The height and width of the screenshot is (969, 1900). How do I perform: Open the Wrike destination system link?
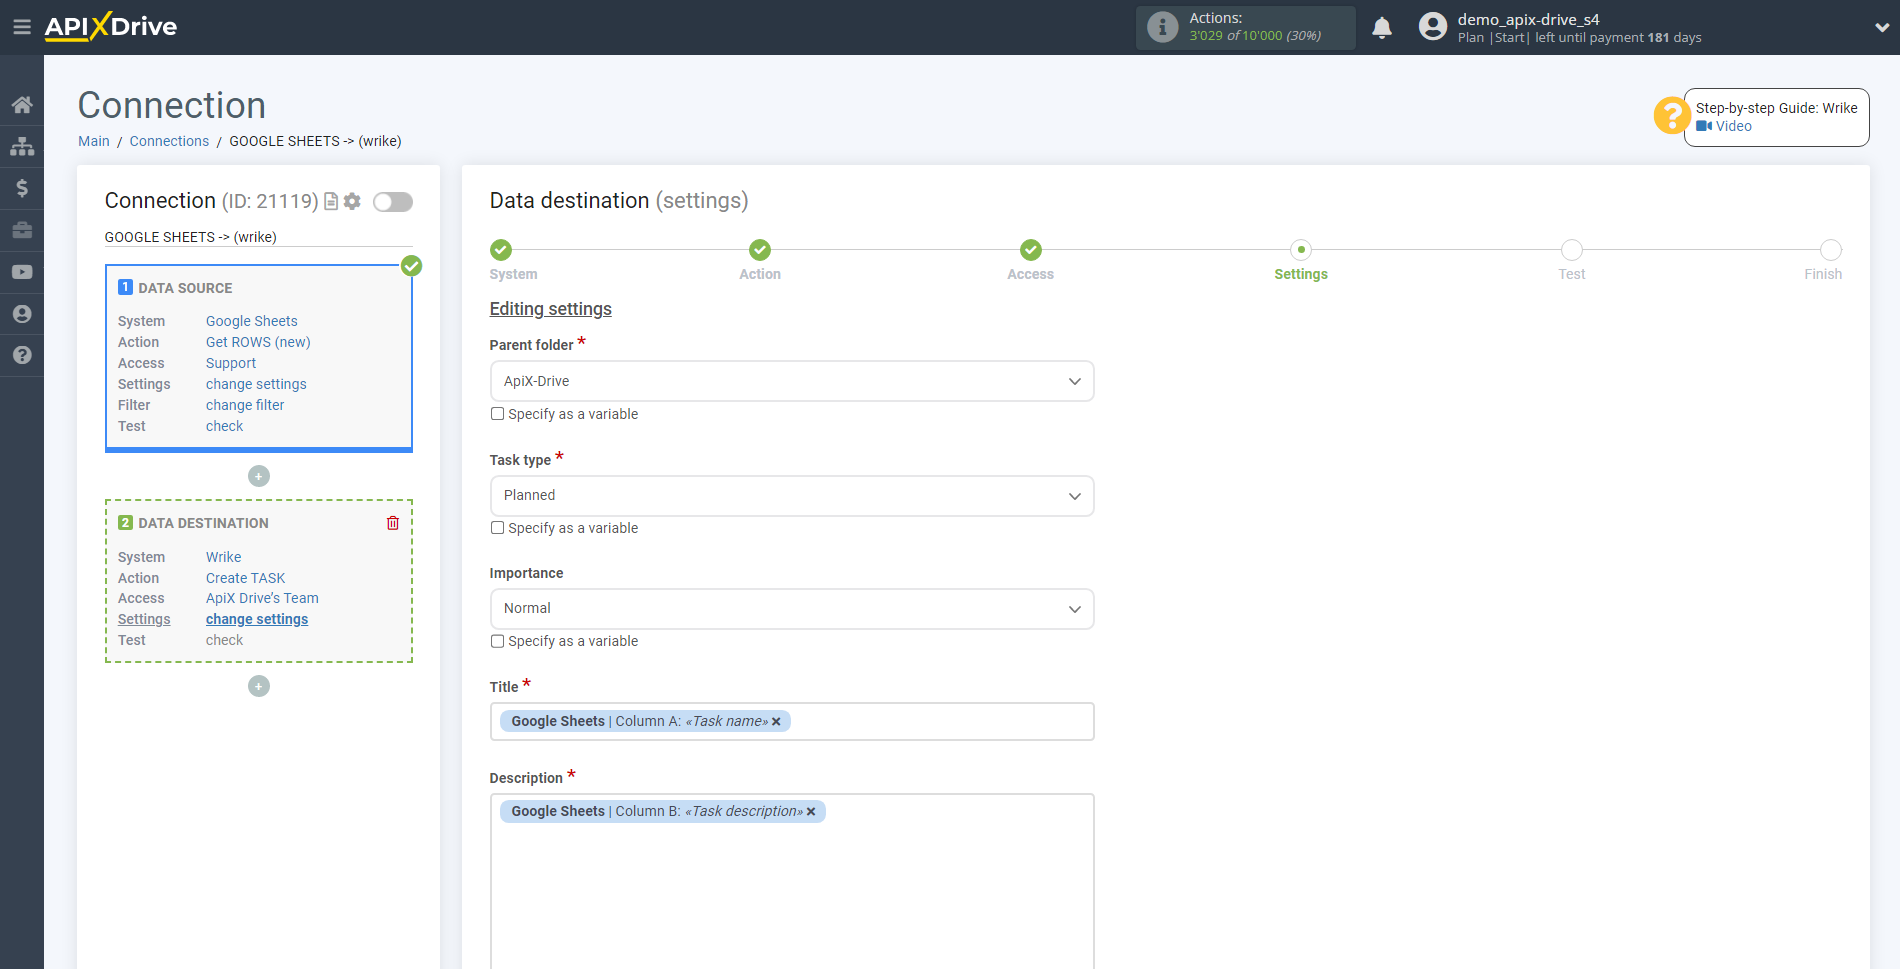point(224,557)
